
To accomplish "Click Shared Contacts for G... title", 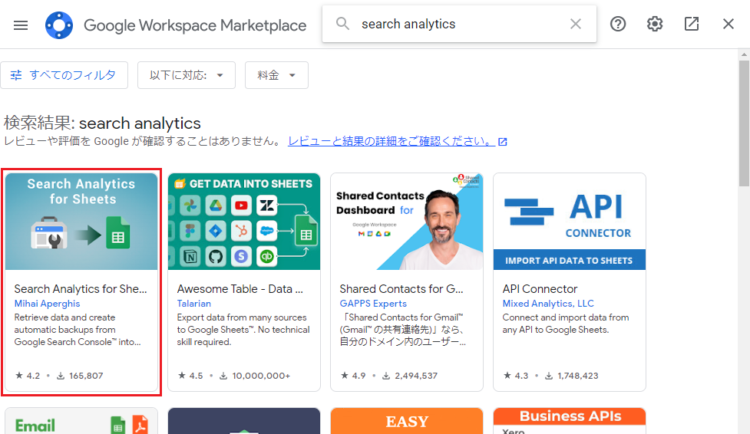I will pos(401,289).
